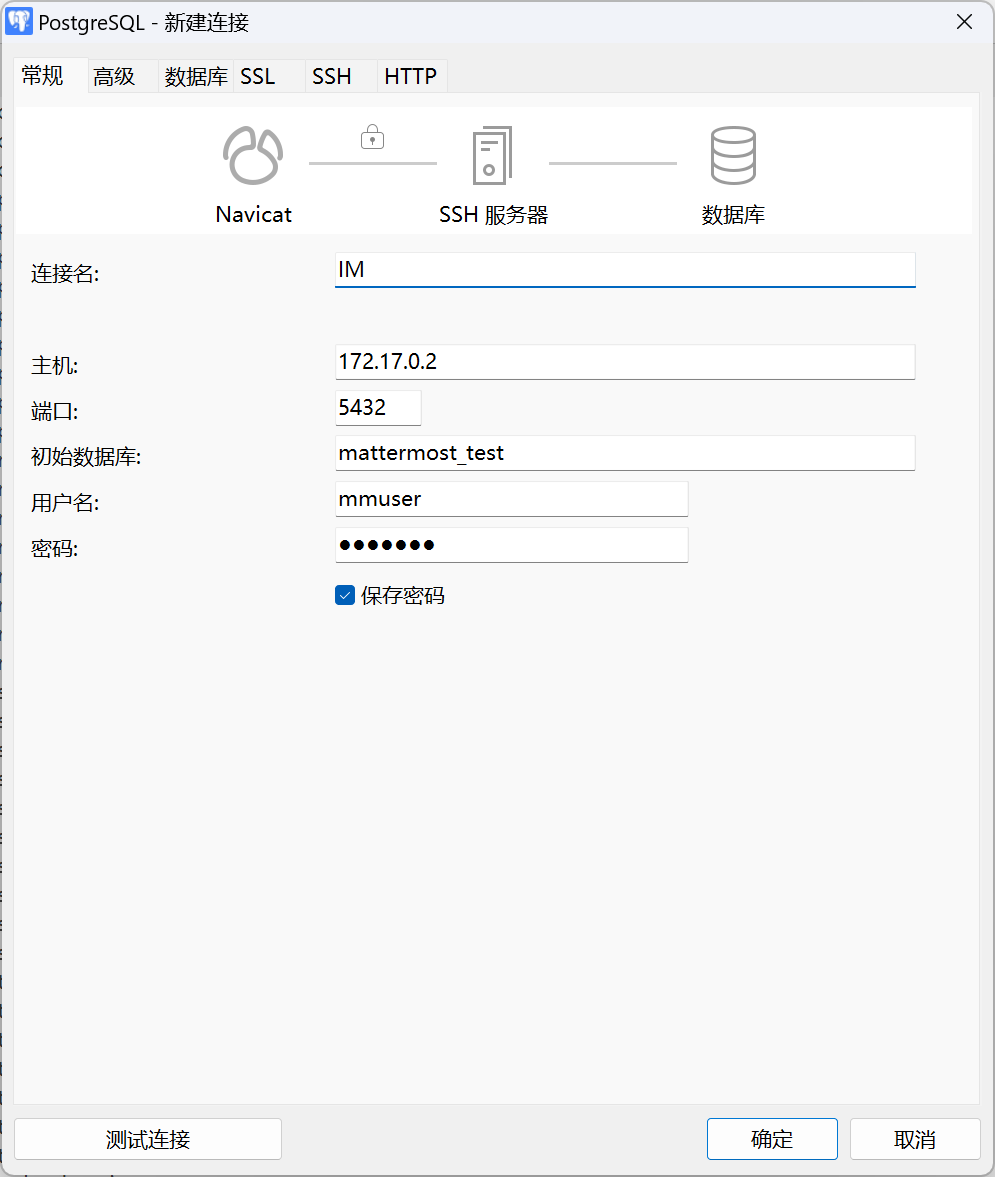
Task: Click the '密码:' label
Action: 55,549
